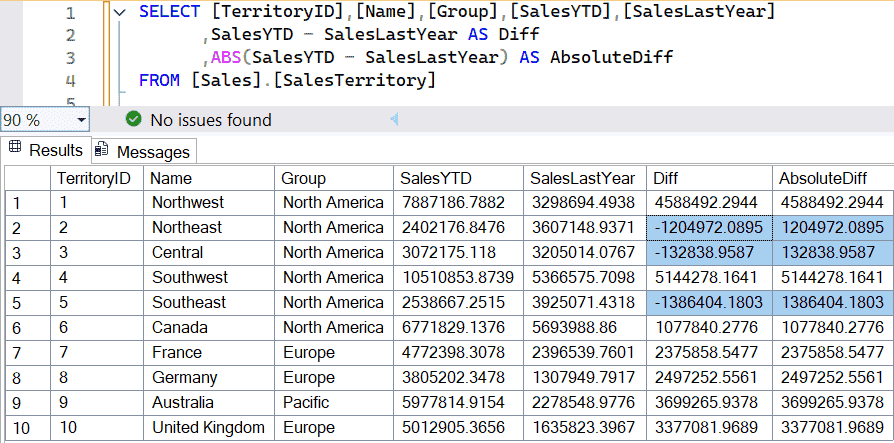The height and width of the screenshot is (443, 894).
Task: Select the Results tab
Action: tap(46, 151)
